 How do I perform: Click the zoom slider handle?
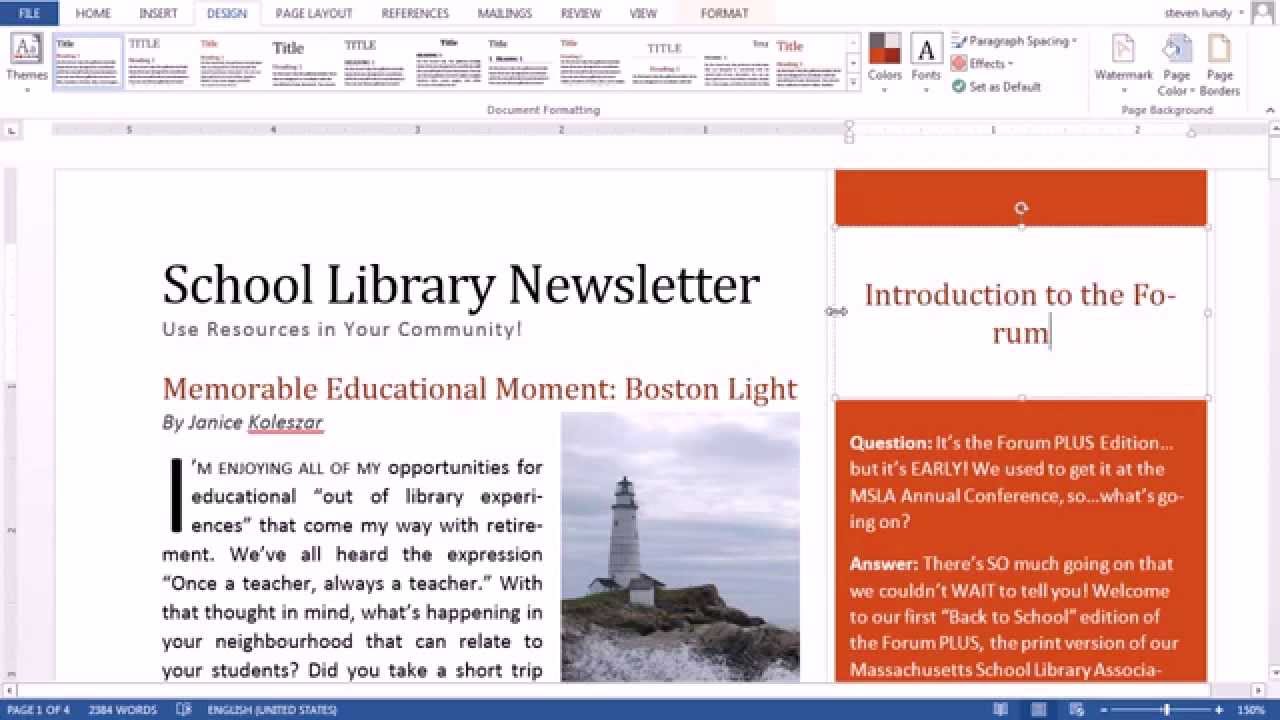(1166, 710)
